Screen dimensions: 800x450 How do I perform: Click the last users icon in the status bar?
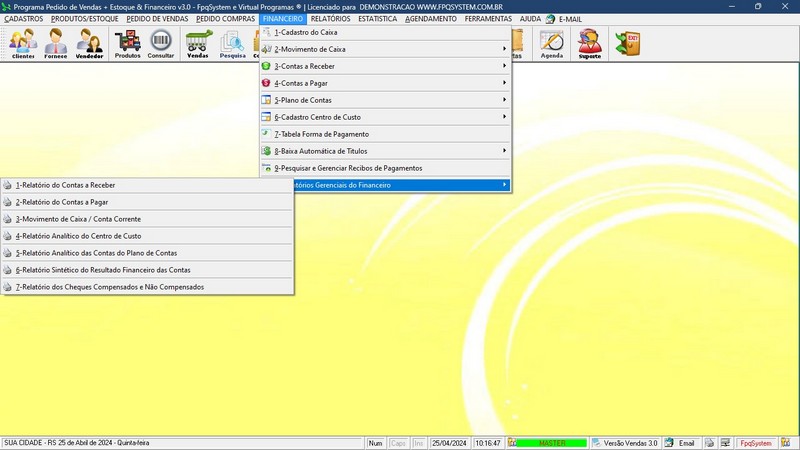coord(786,443)
